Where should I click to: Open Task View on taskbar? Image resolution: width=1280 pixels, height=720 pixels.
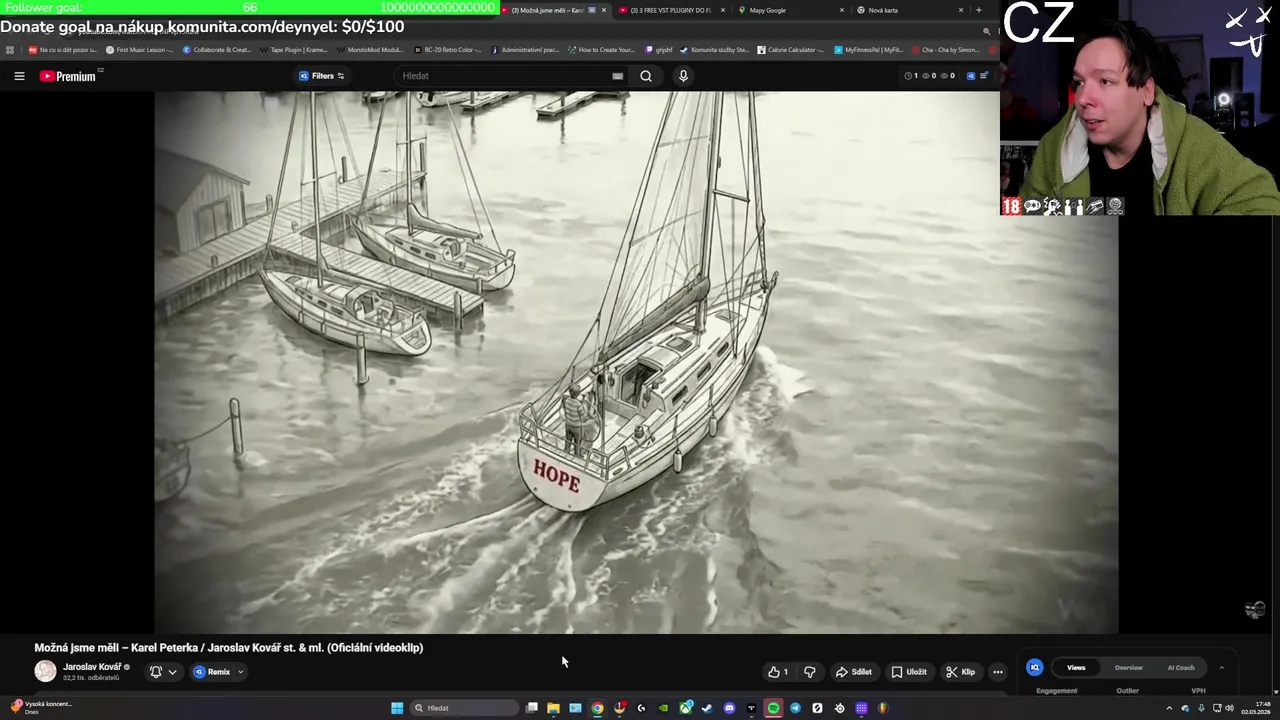532,708
